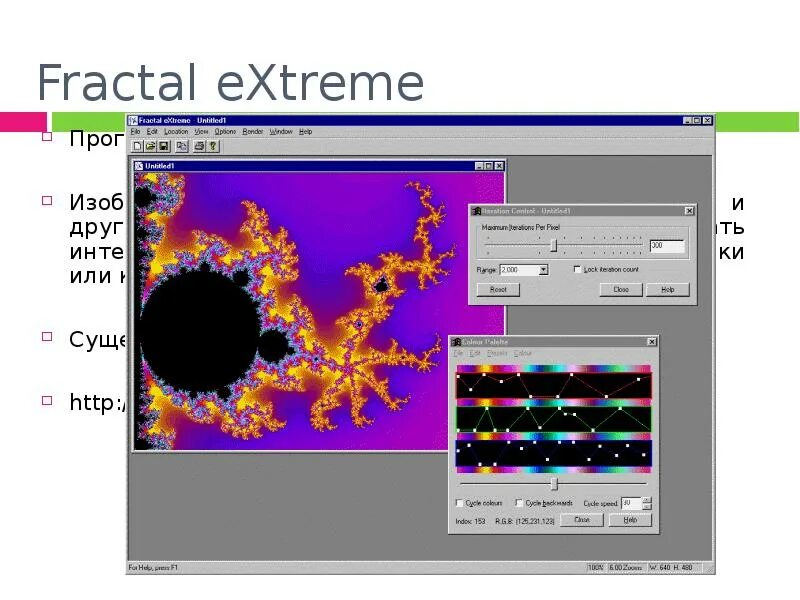Click the red channel curve editor strip
This screenshot has height=600, width=800.
coord(554,385)
